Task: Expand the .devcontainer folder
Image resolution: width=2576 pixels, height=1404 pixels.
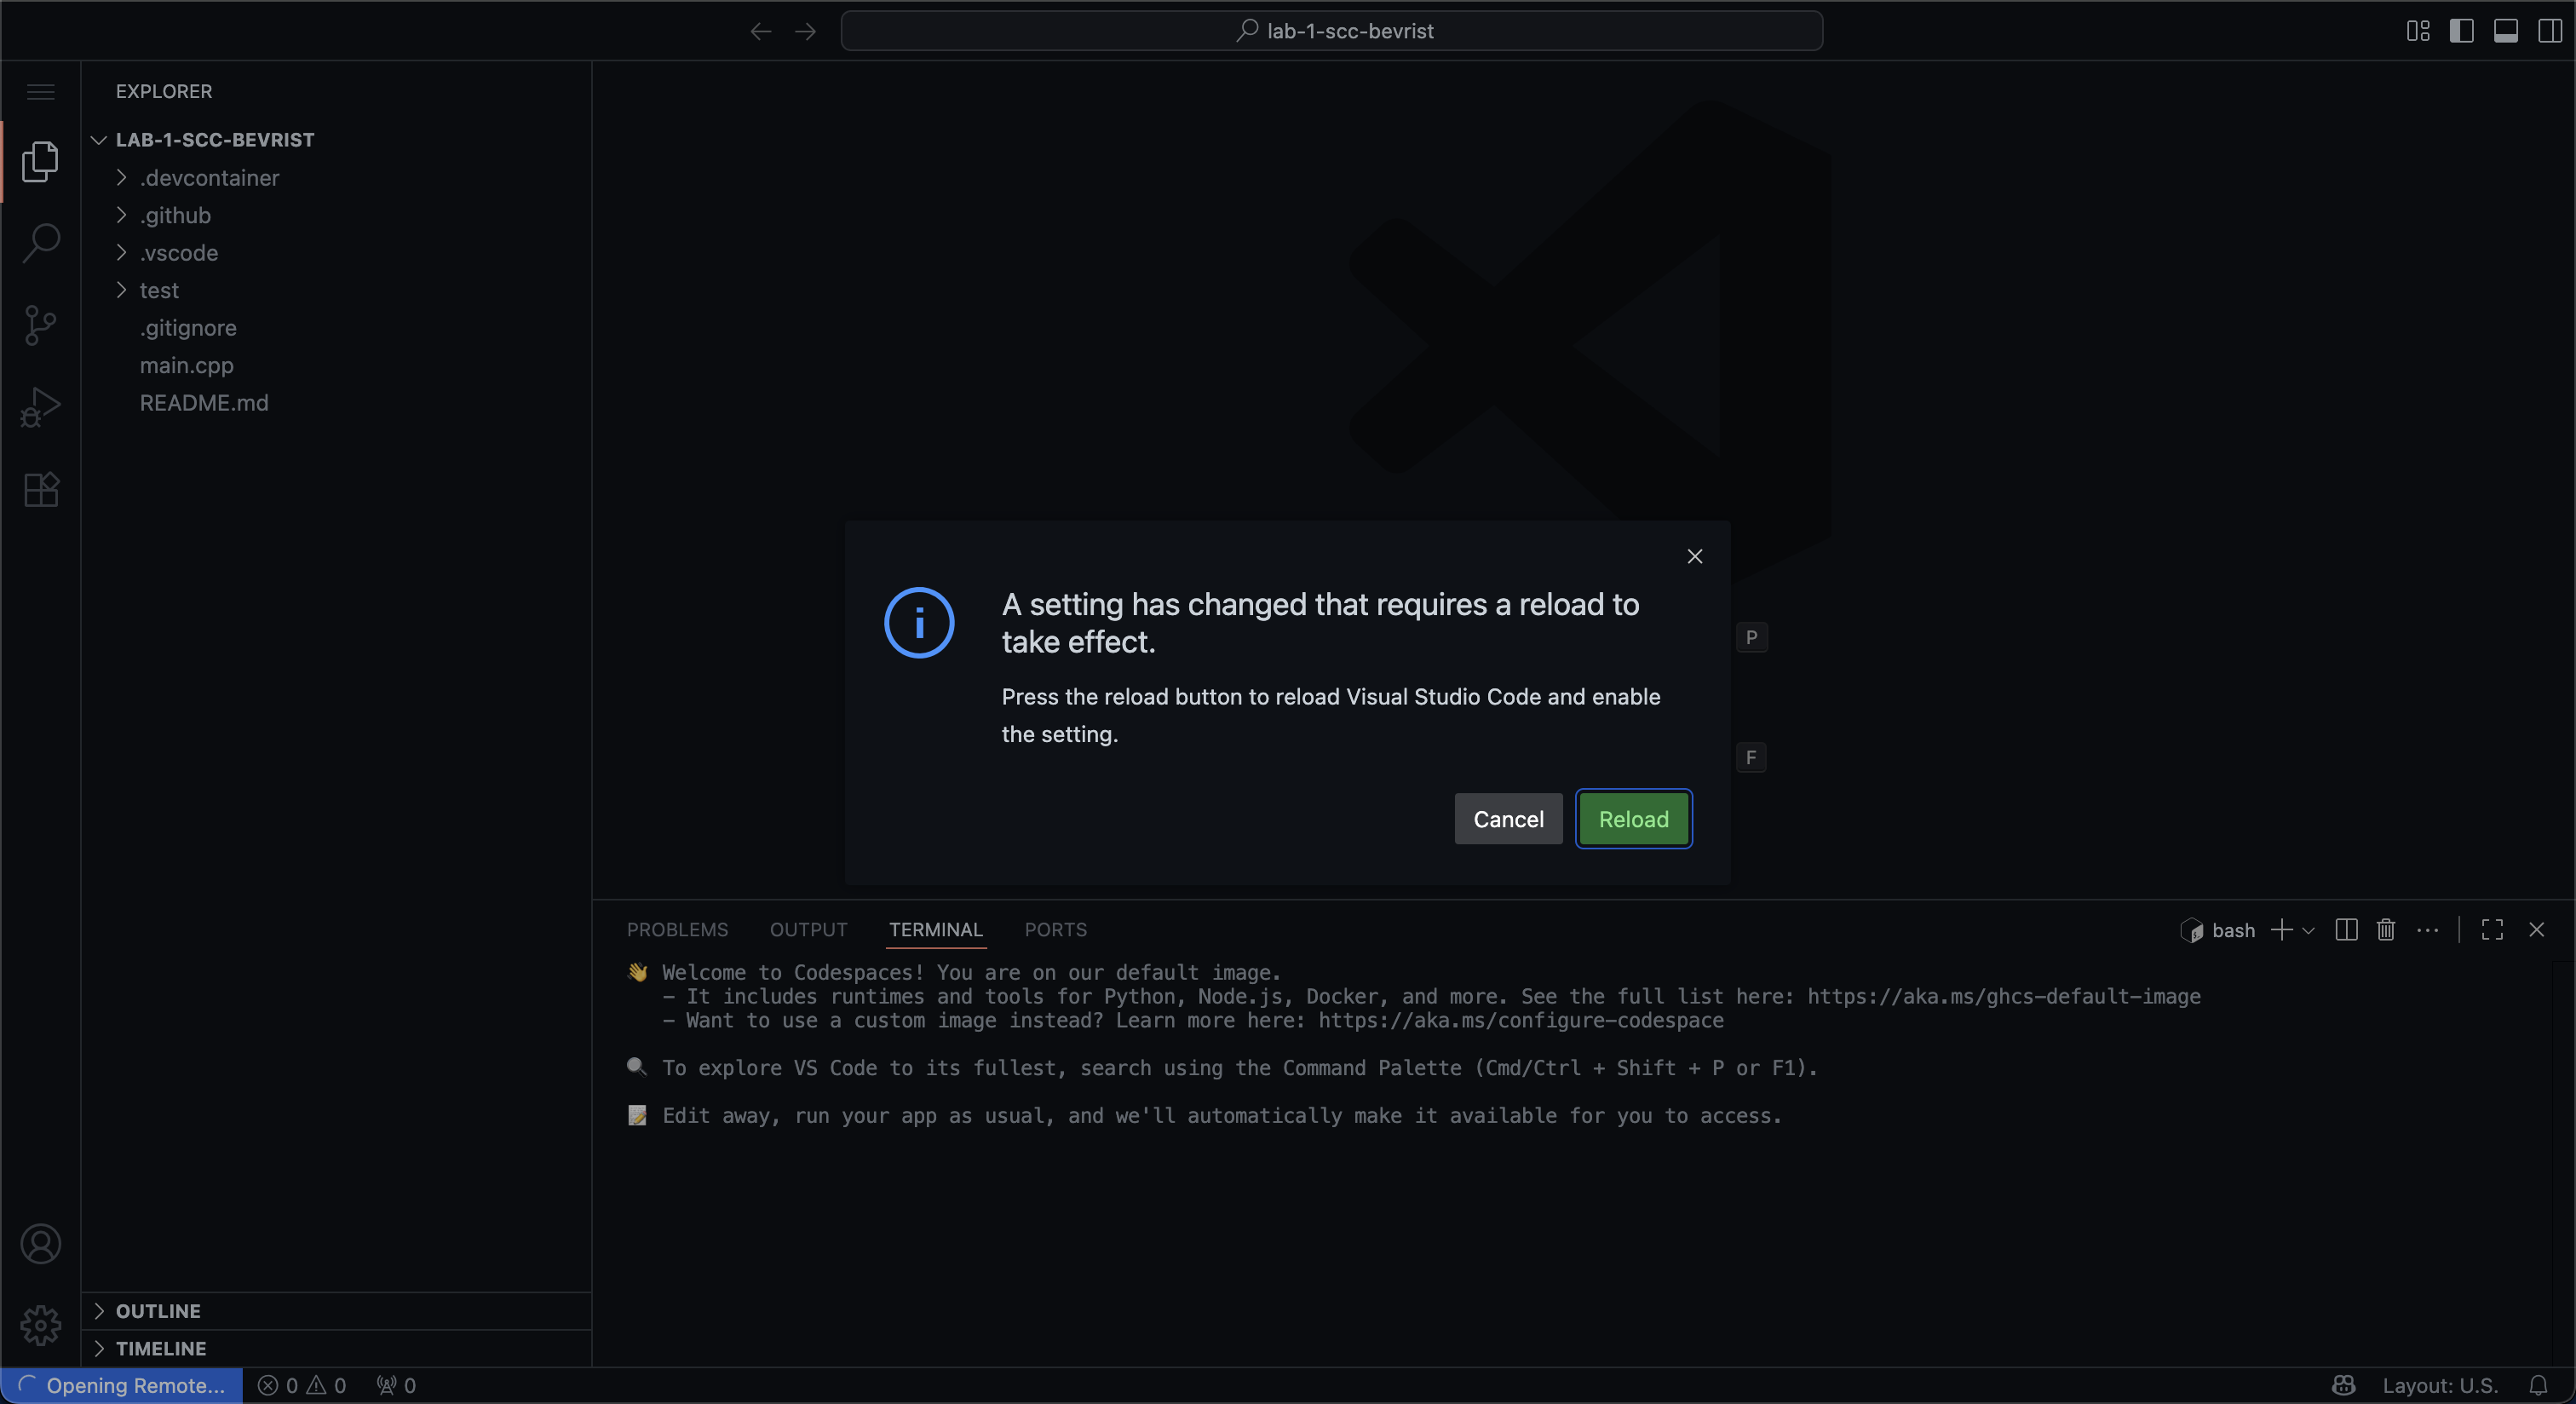Action: point(209,178)
